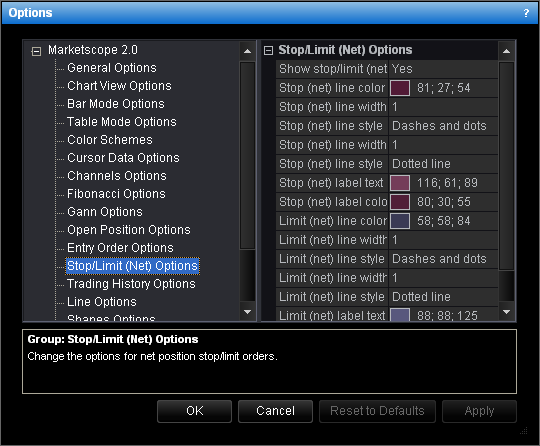Click the help question mark icon

point(526,13)
